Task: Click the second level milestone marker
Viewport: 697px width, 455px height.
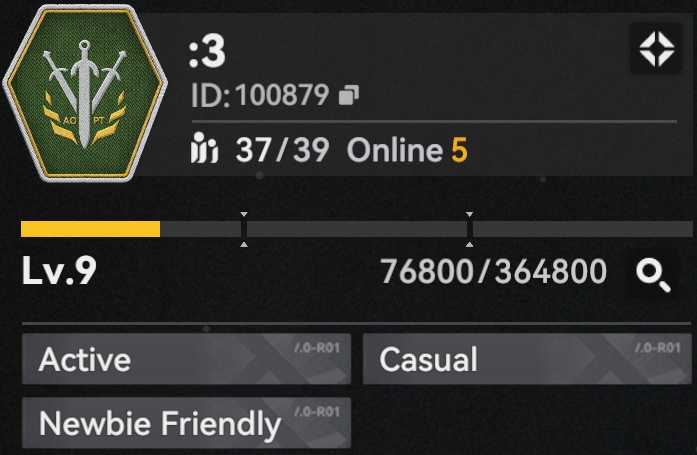Action: [x=469, y=229]
